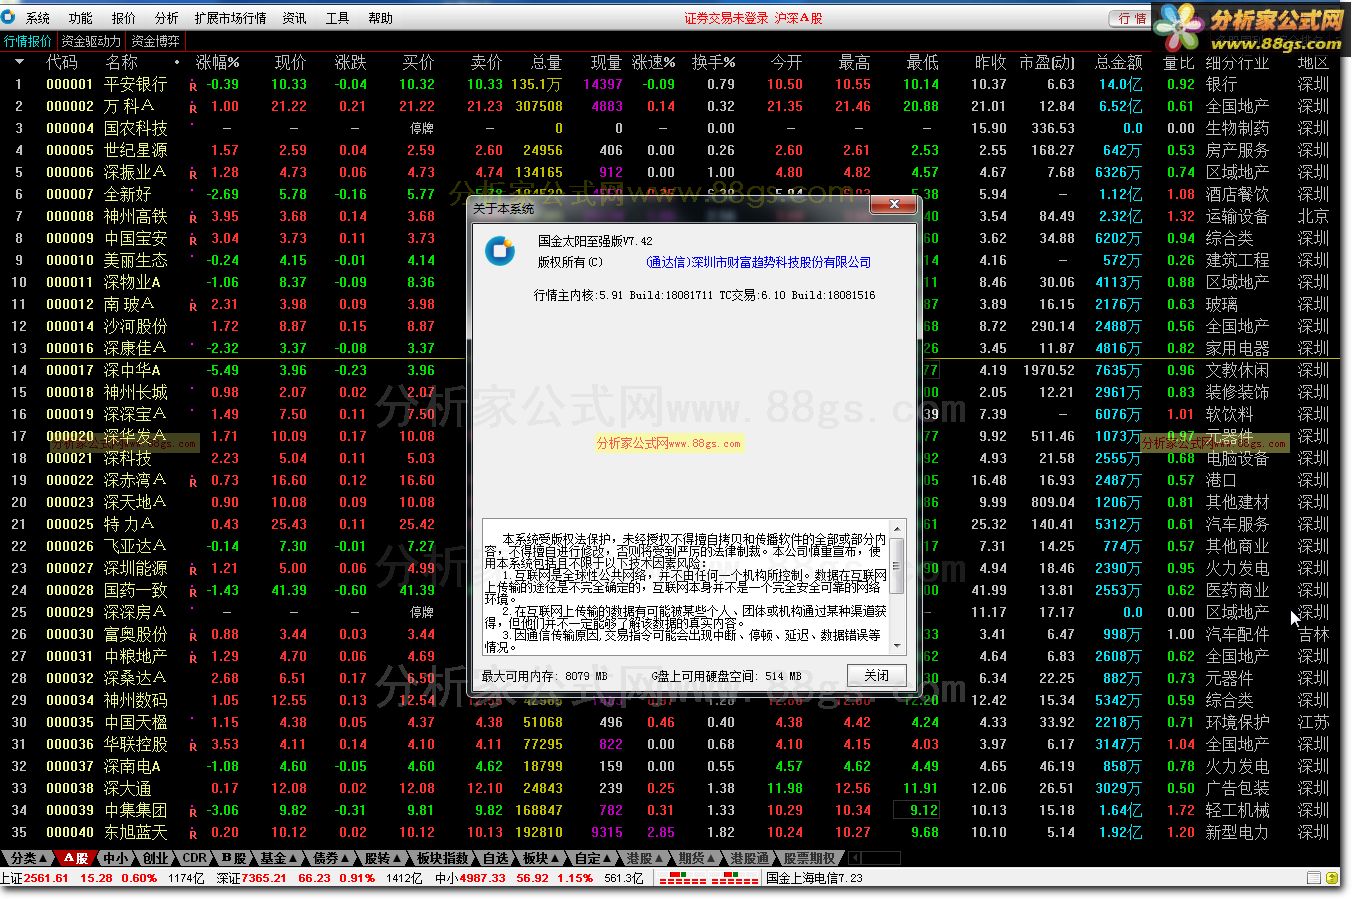Click the license text scroll-down arrow
Viewport: 1353px width, 899px height.
897,646
